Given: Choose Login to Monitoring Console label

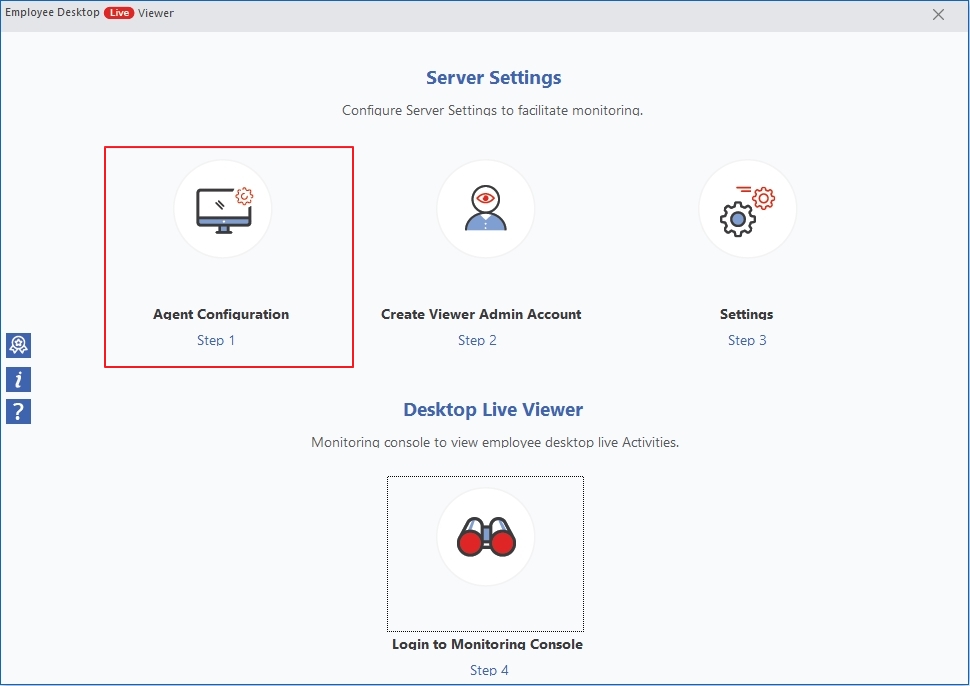Looking at the screenshot, I should [x=487, y=644].
